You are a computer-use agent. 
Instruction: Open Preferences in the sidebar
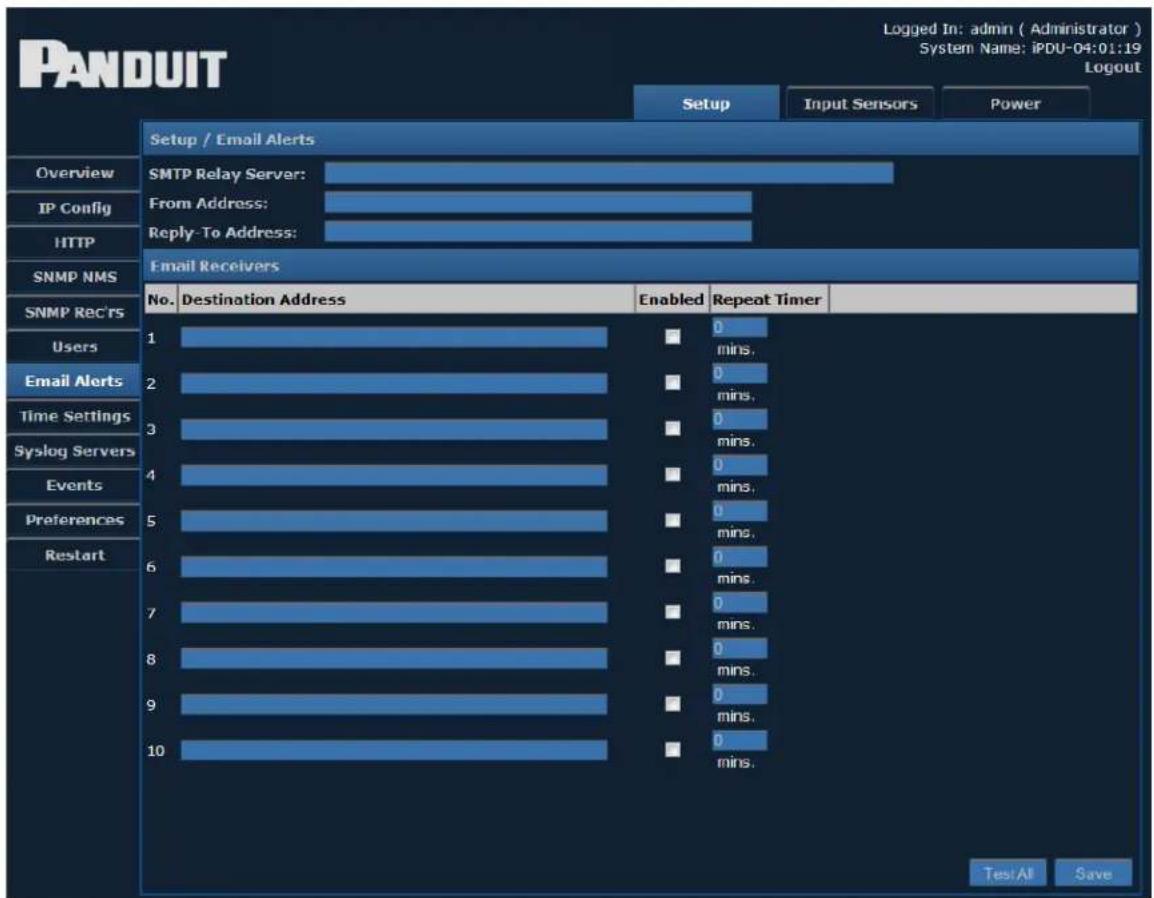(74, 520)
